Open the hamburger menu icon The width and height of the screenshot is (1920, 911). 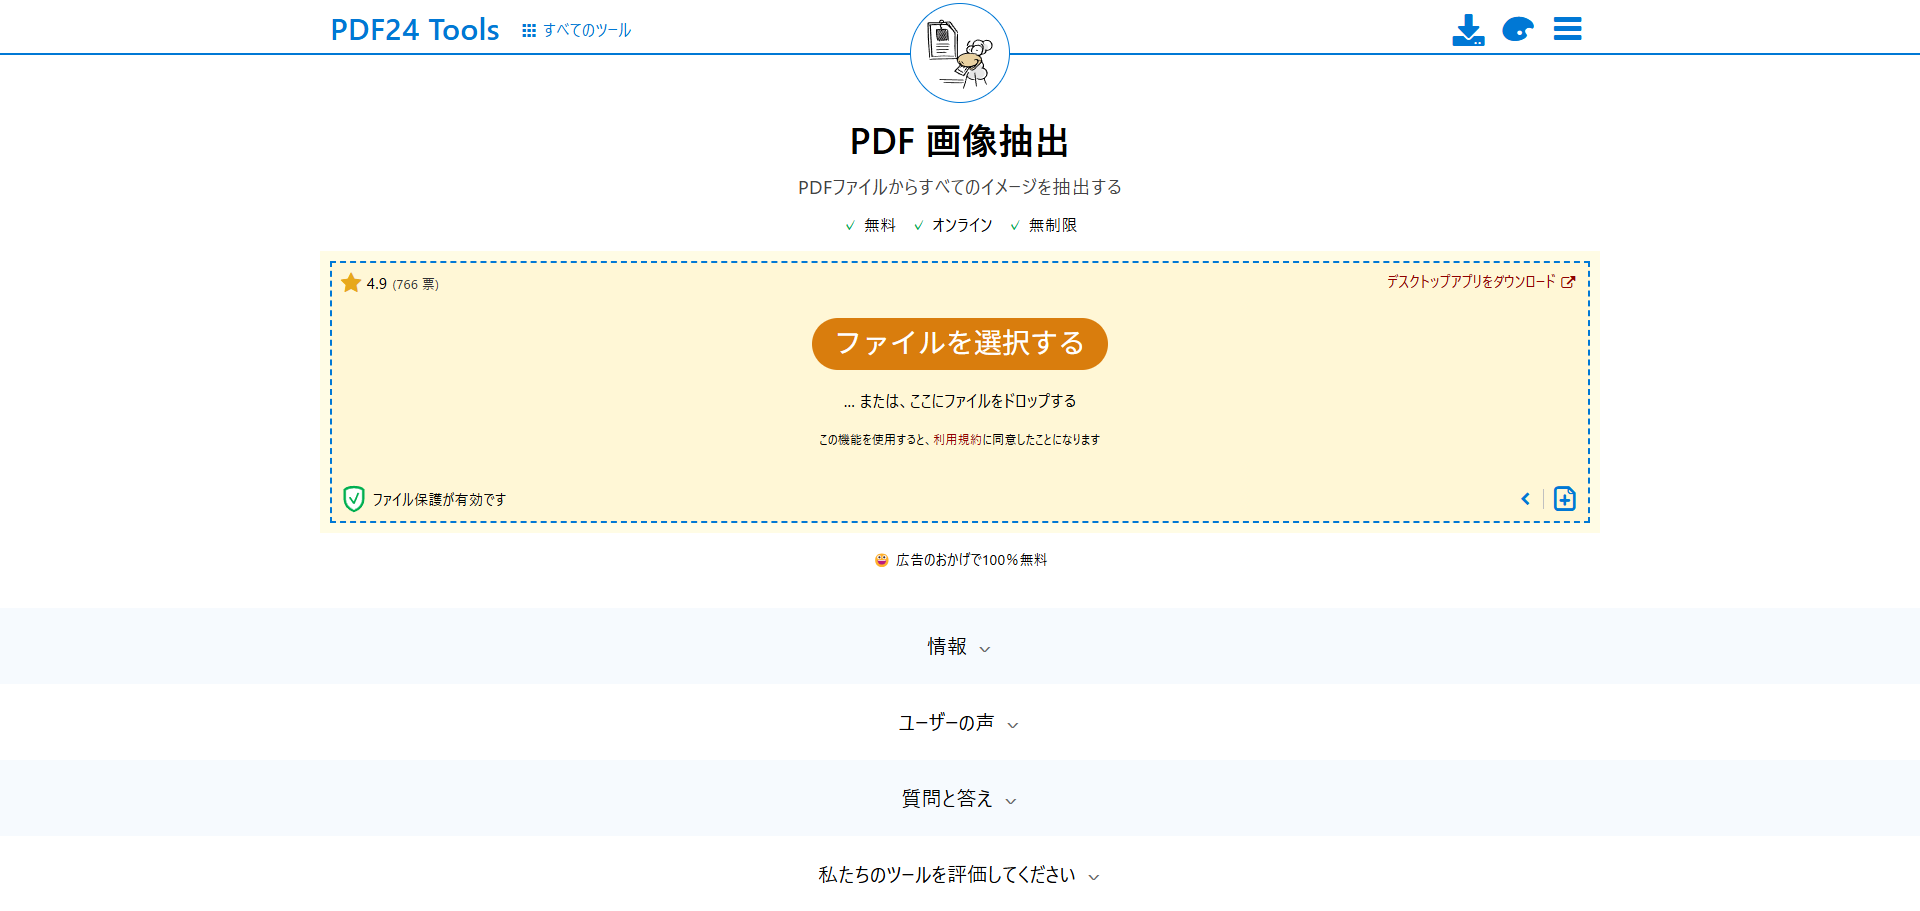[1568, 29]
